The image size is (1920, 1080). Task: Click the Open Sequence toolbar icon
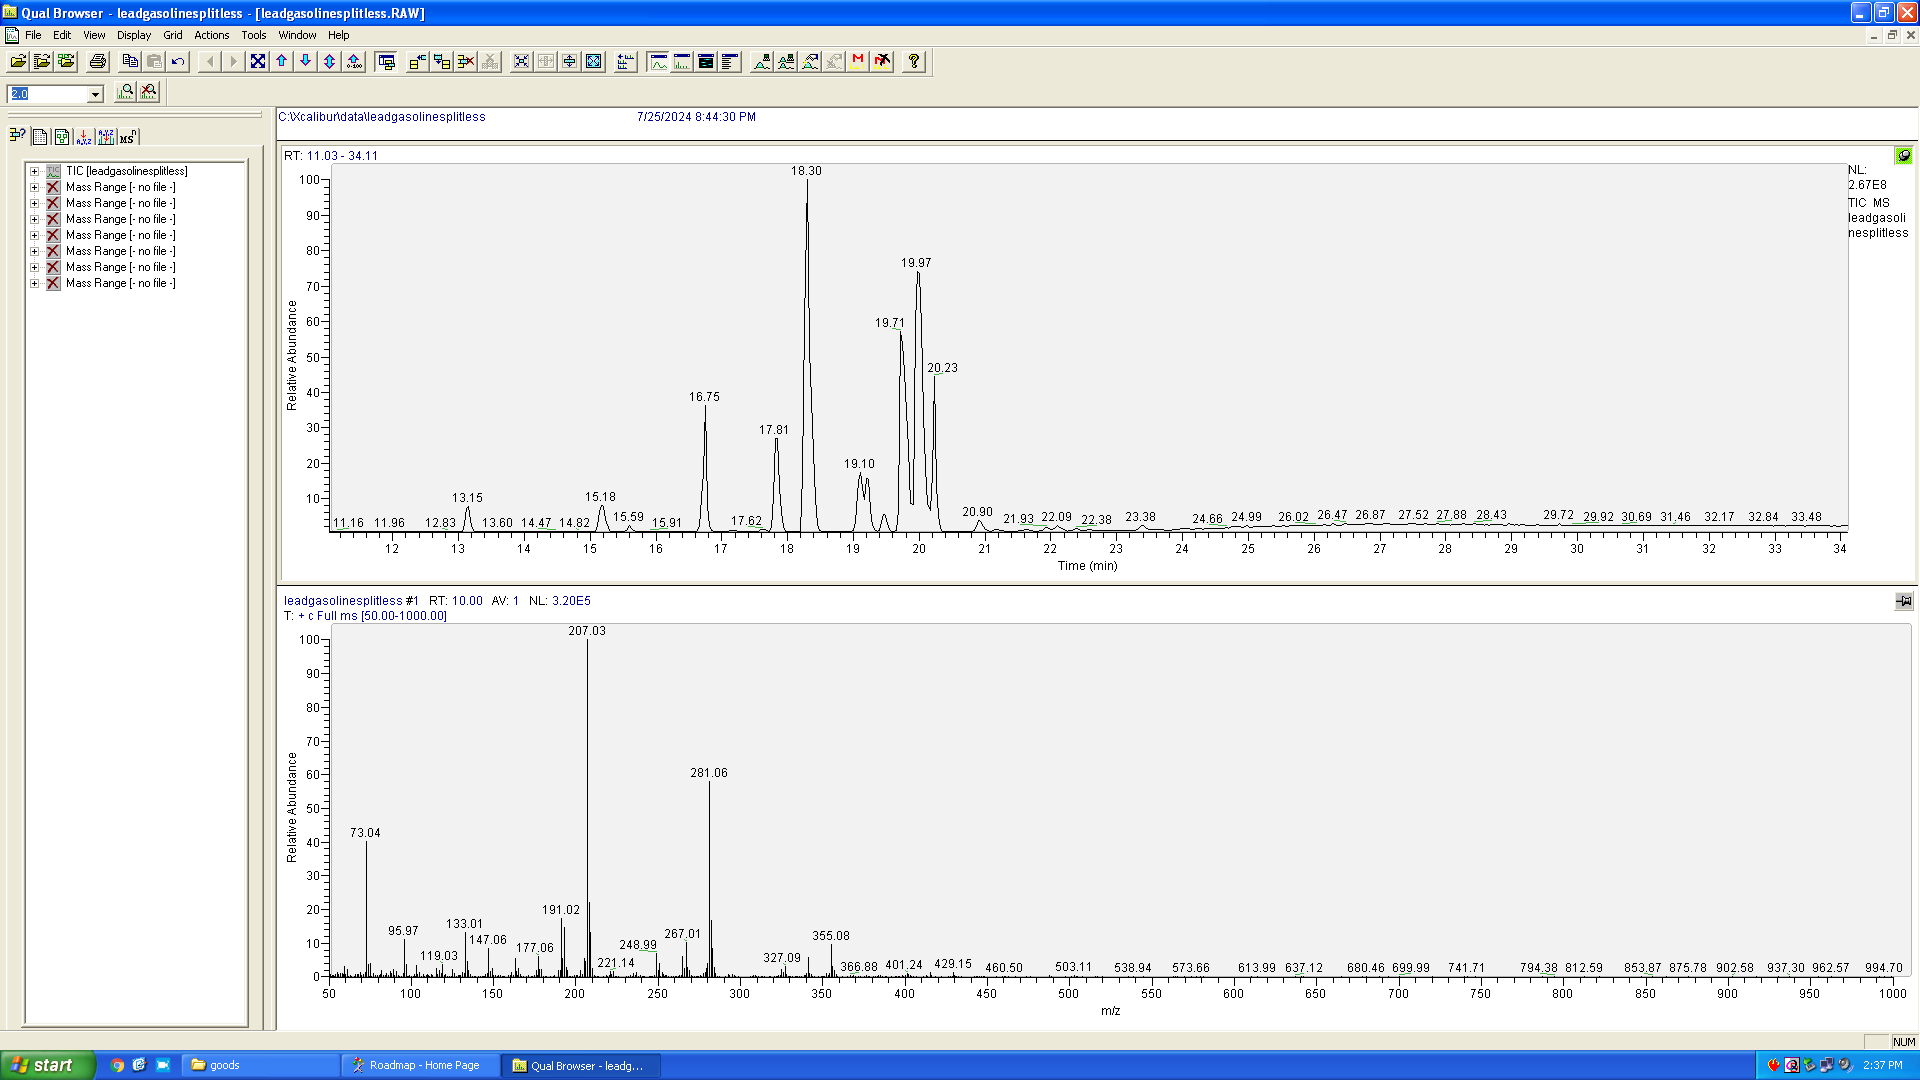tap(42, 62)
